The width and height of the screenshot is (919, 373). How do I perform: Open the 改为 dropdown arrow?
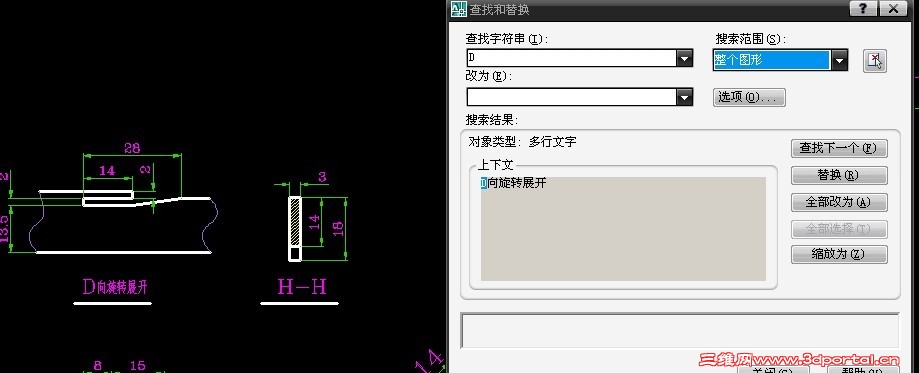685,97
